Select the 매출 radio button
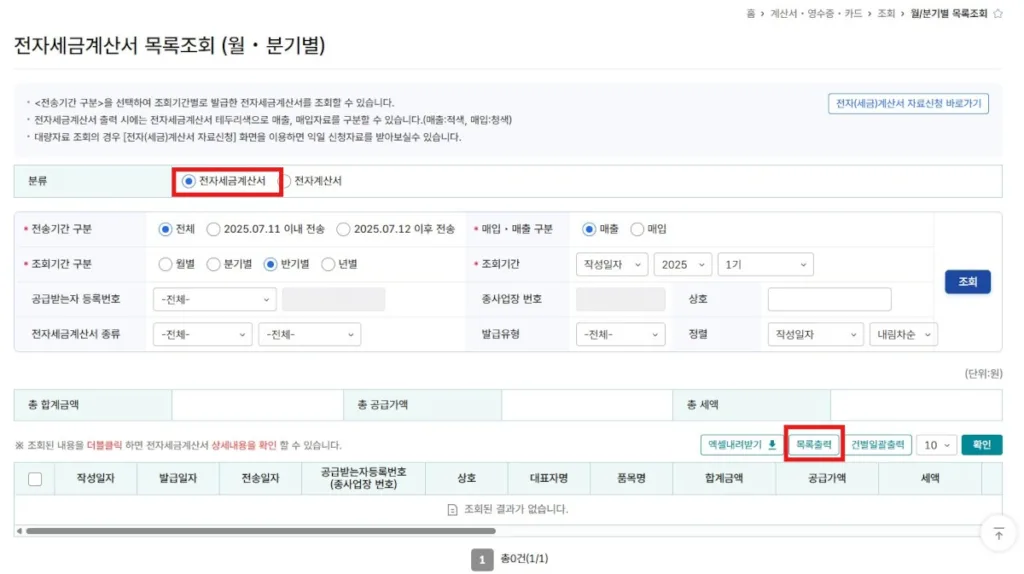Image resolution: width=1024 pixels, height=574 pixels. [x=589, y=229]
